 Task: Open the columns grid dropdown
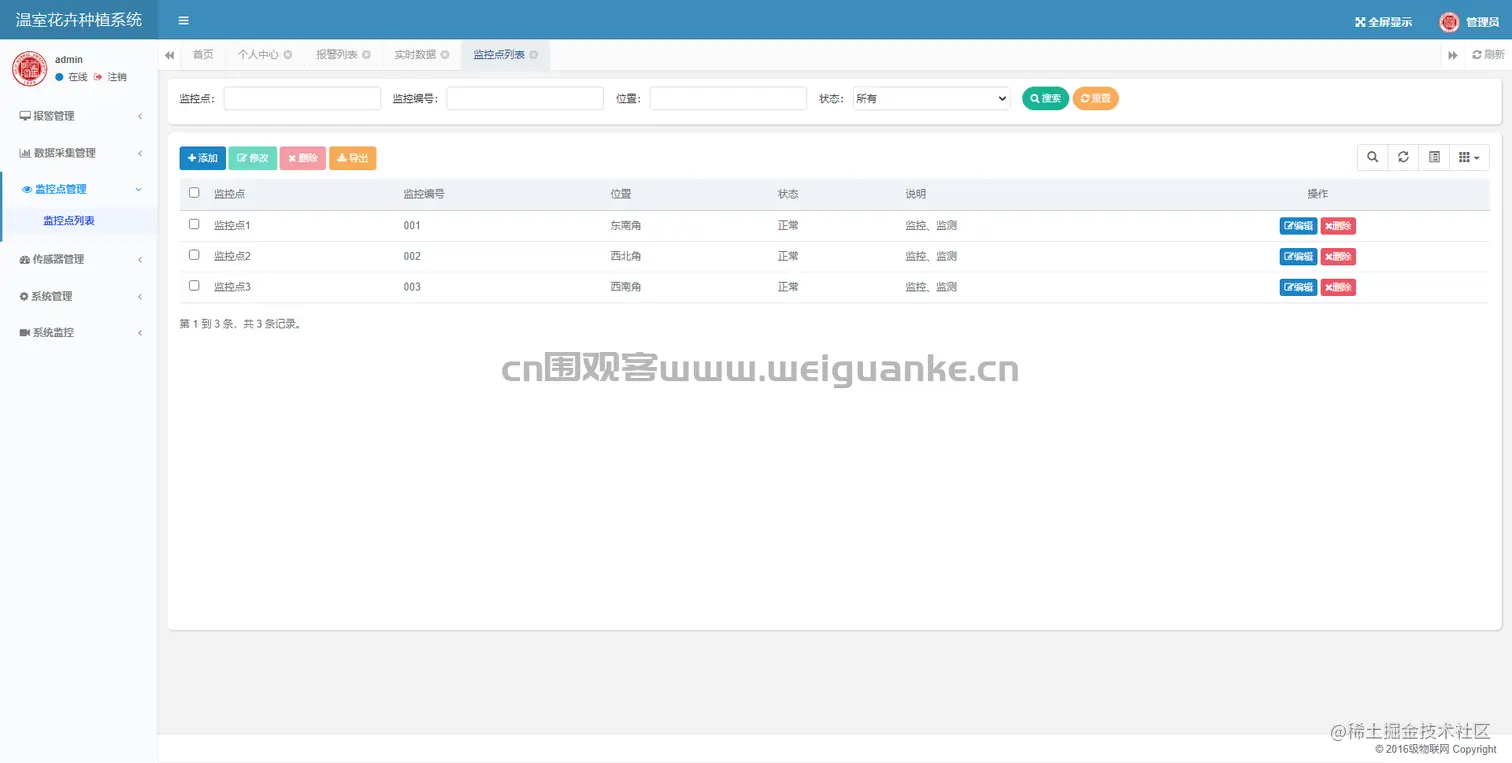[1469, 157]
